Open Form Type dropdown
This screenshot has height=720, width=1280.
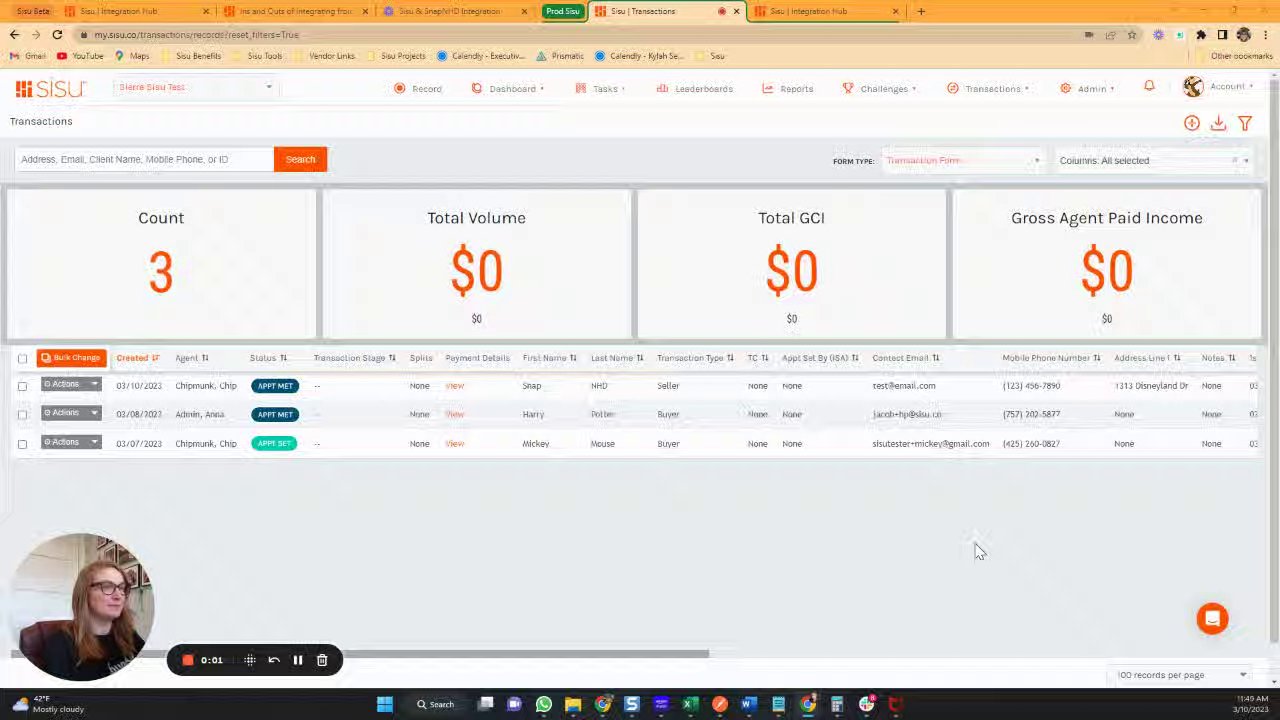pos(962,161)
